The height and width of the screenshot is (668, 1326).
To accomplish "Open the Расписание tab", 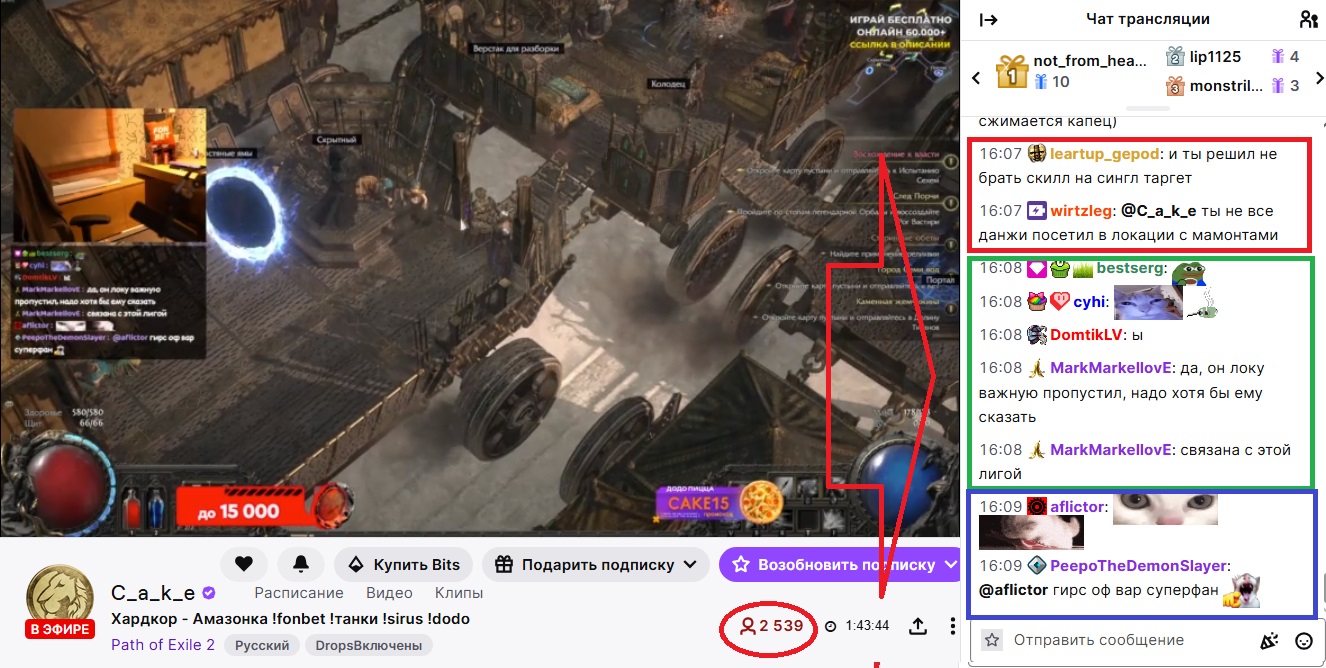I will 299,593.
